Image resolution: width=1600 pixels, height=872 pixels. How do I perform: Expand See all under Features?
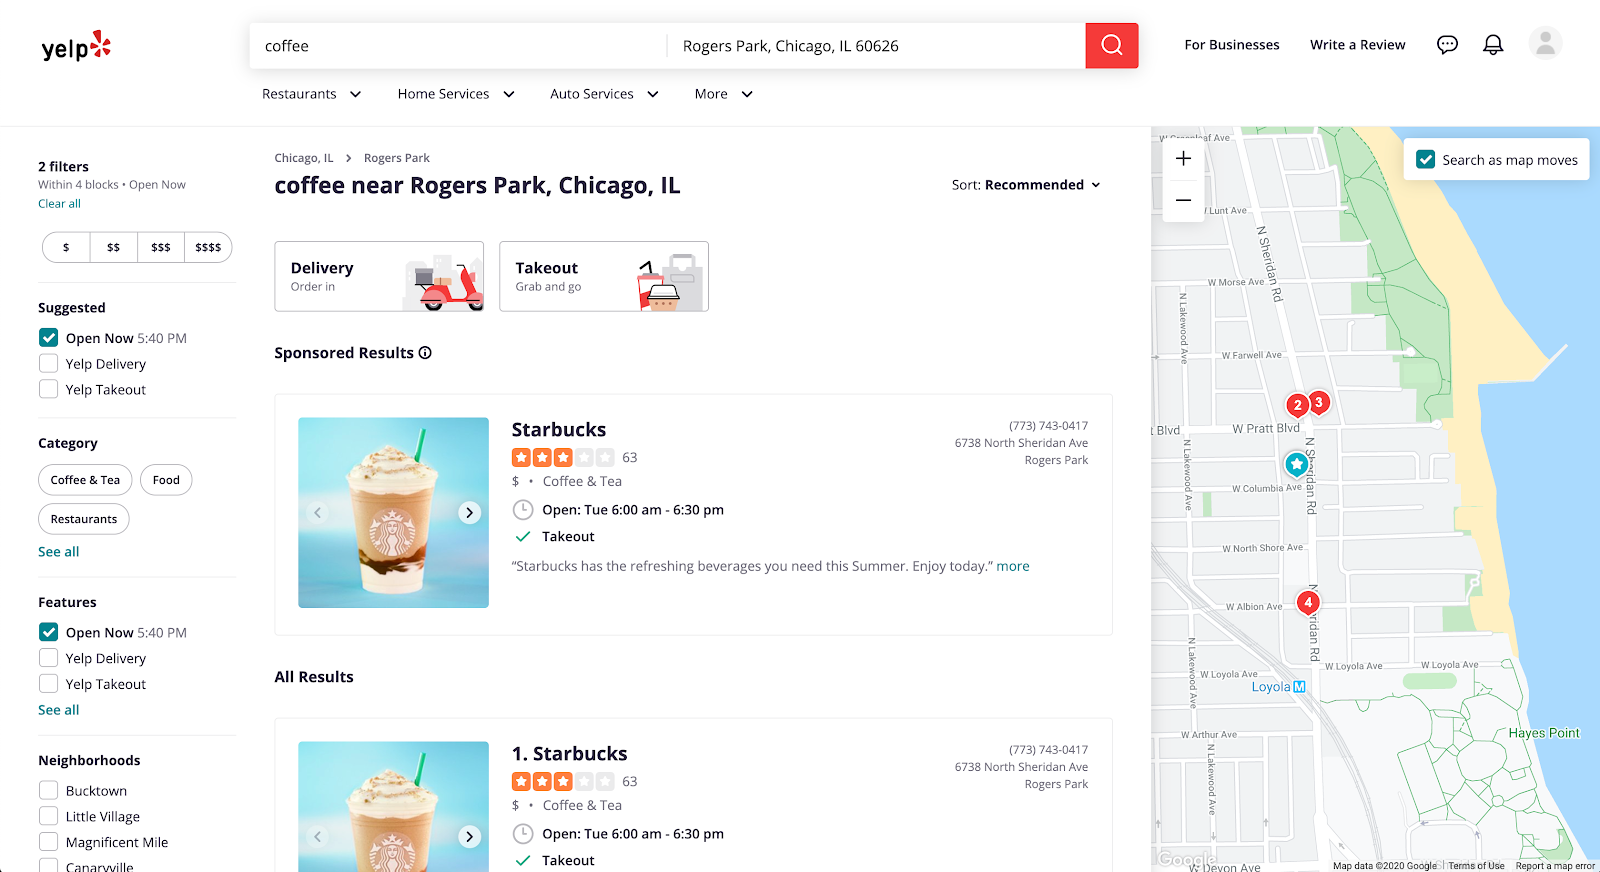(x=58, y=710)
